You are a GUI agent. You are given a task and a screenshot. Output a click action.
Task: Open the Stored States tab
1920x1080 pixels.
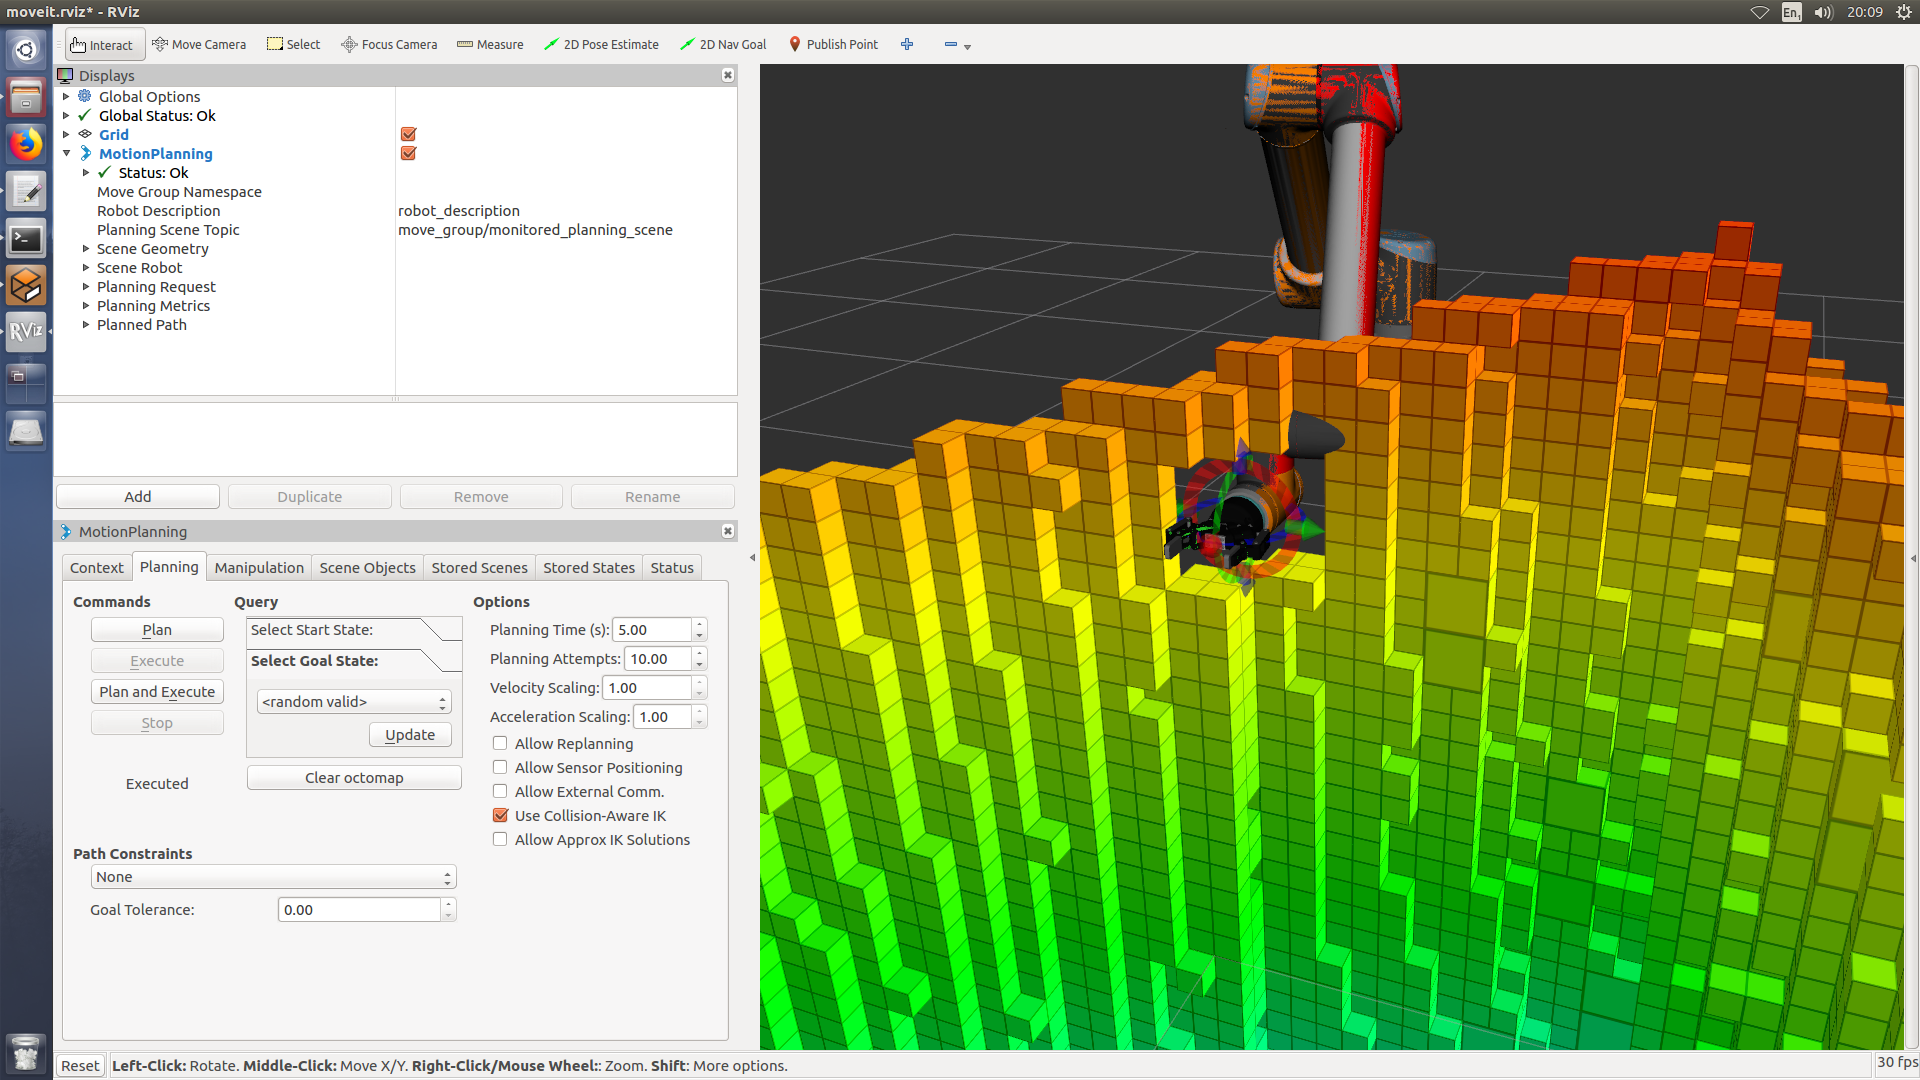[589, 568]
